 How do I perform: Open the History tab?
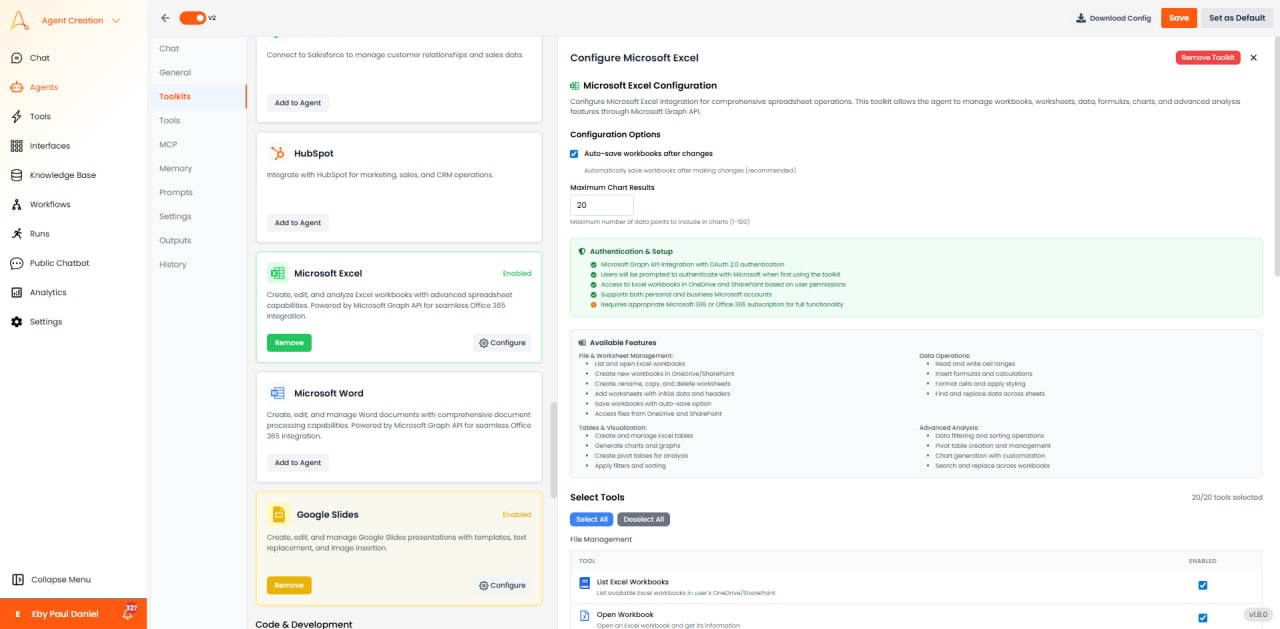click(173, 264)
